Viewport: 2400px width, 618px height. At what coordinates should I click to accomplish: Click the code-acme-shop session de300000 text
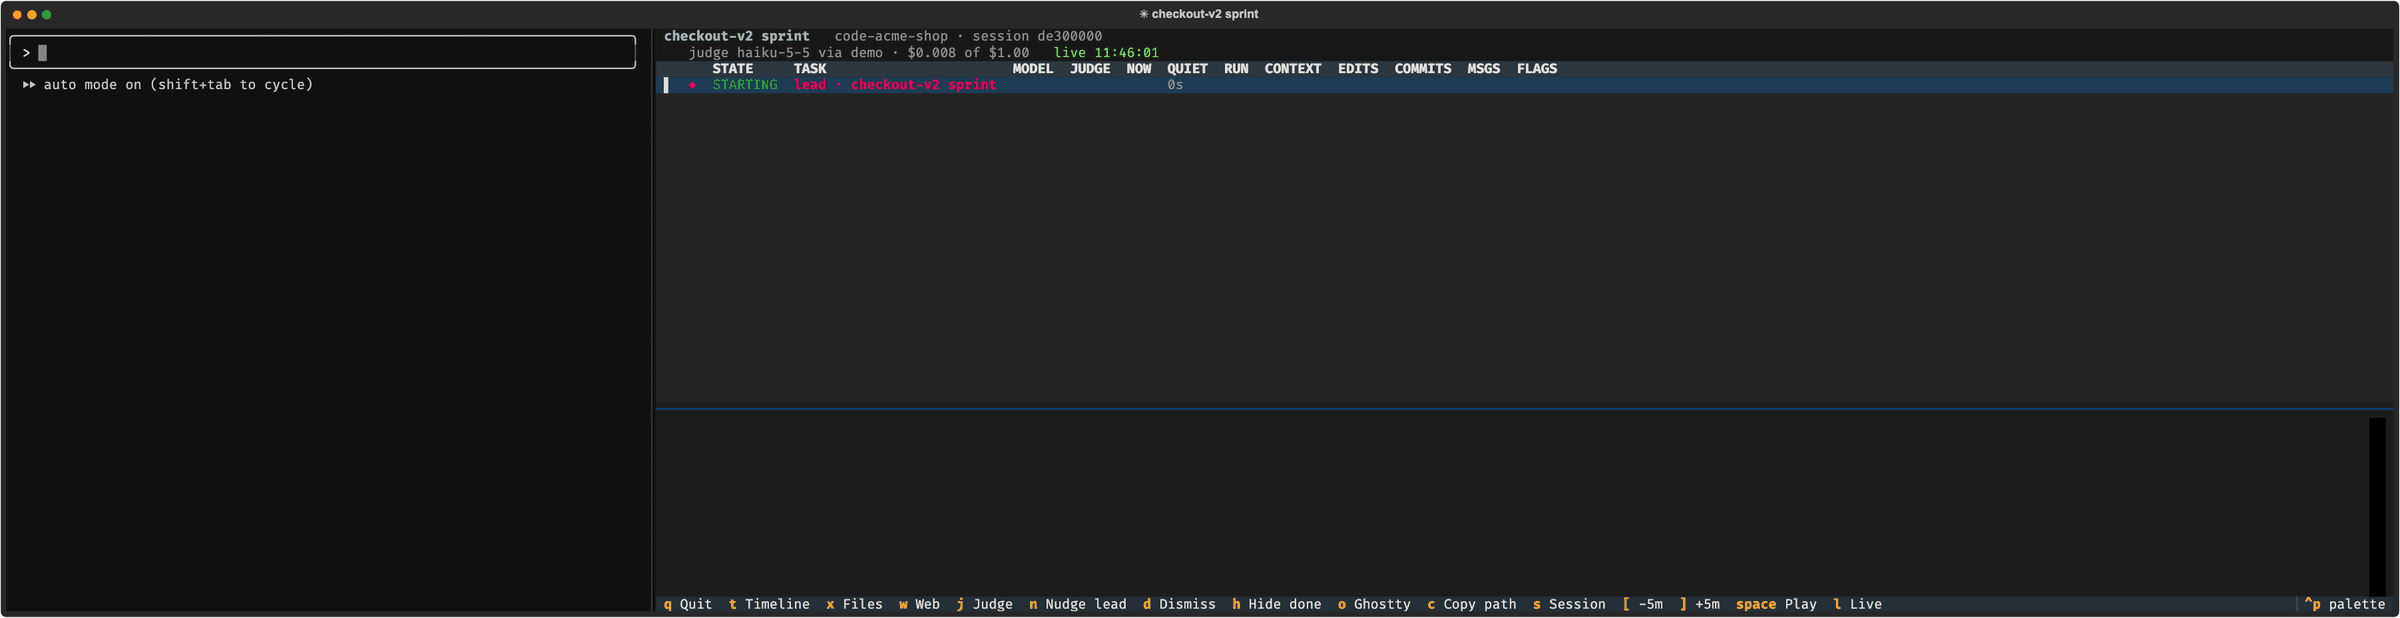pyautogui.click(x=968, y=36)
